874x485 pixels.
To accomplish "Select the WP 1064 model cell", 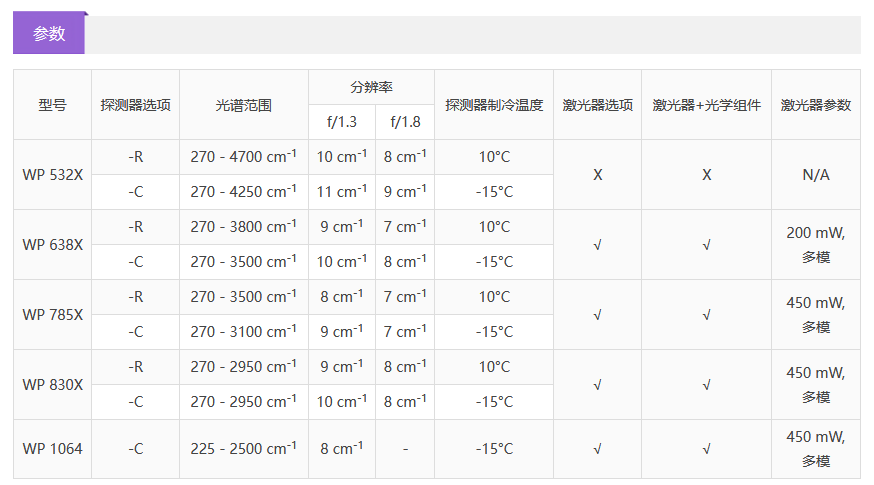I will [52, 449].
